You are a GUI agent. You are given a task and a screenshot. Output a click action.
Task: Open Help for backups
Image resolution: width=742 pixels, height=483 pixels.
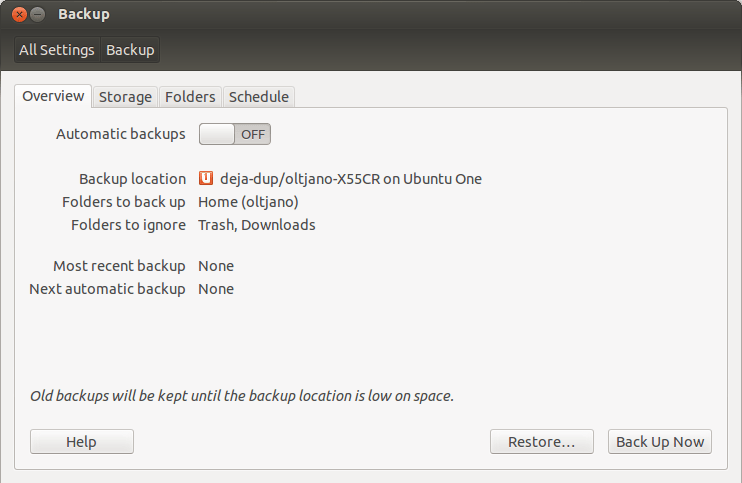pos(81,442)
